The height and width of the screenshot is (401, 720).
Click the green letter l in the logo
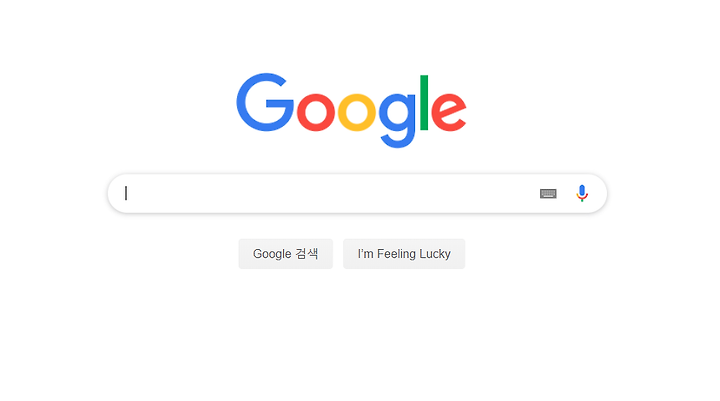(424, 102)
